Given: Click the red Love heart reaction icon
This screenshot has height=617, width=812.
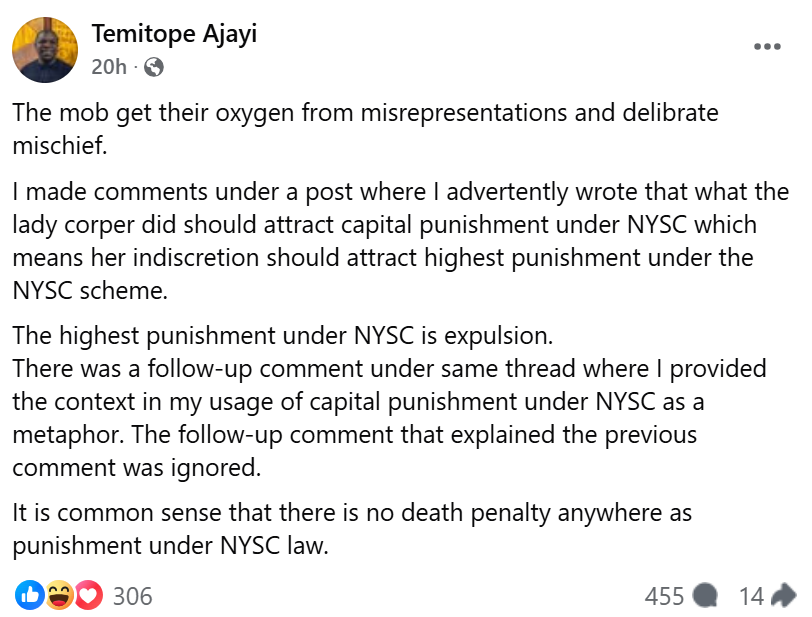Looking at the screenshot, I should 89,596.
